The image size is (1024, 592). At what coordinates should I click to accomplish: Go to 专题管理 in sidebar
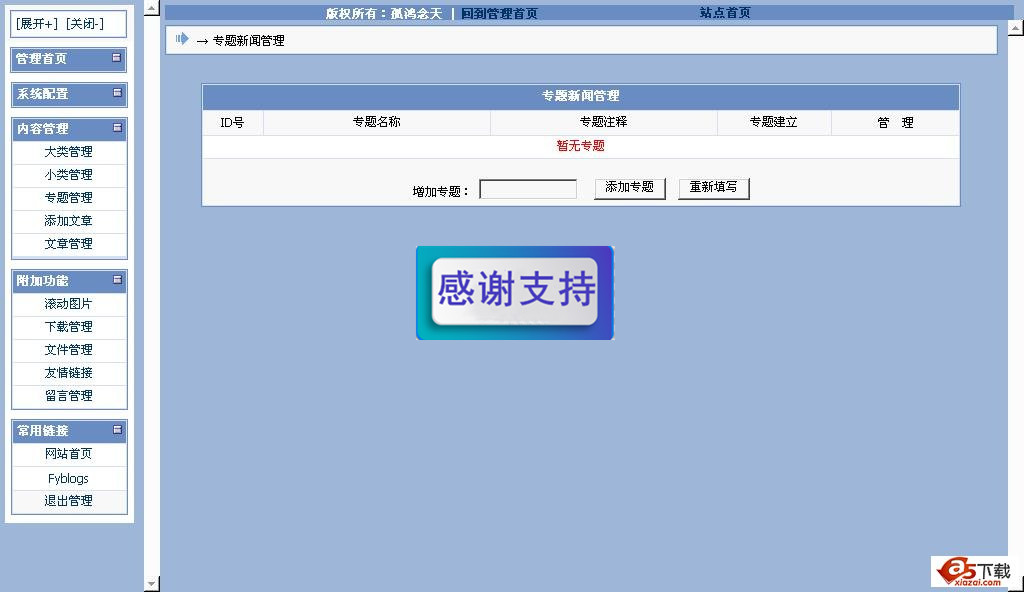69,197
